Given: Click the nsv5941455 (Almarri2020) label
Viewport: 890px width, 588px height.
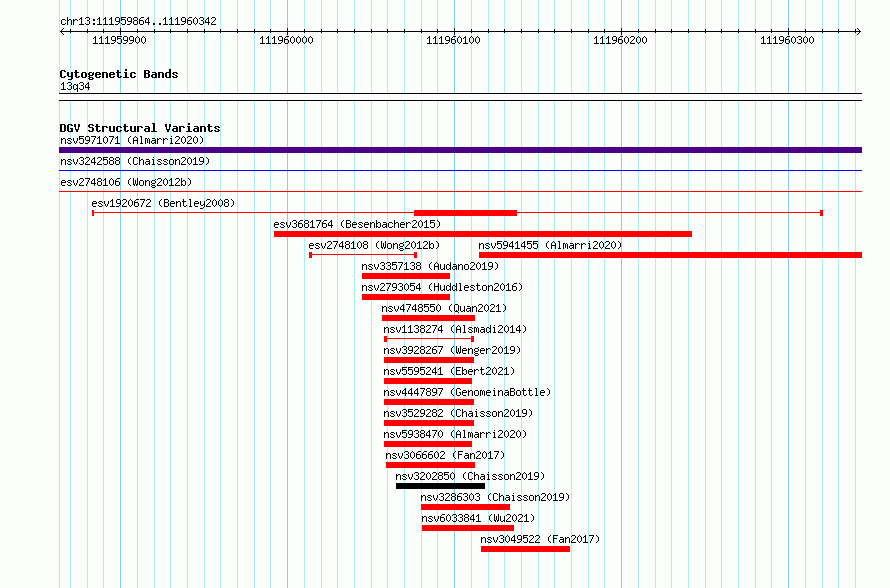Looking at the screenshot, I should pos(550,245).
